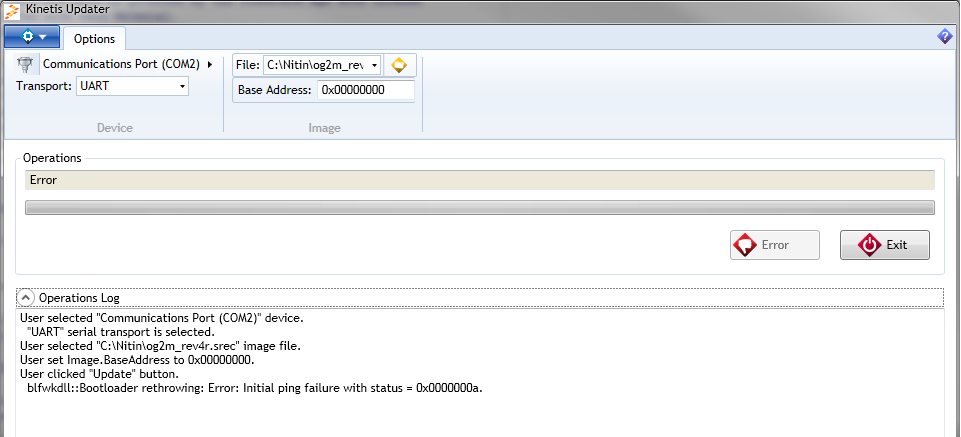Expand the Communications Port (COM2) device arrow
This screenshot has height=437, width=961.
click(210, 64)
